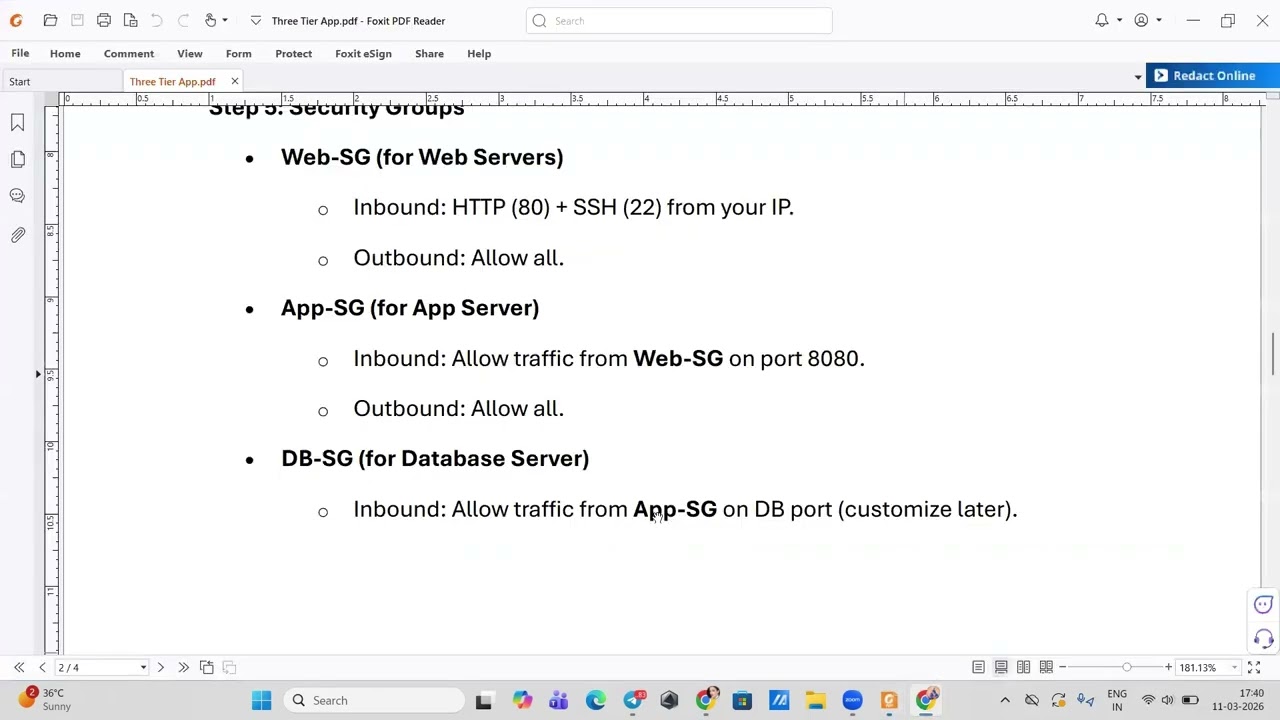The image size is (1280, 720).
Task: Go to the first page
Action: point(19,667)
